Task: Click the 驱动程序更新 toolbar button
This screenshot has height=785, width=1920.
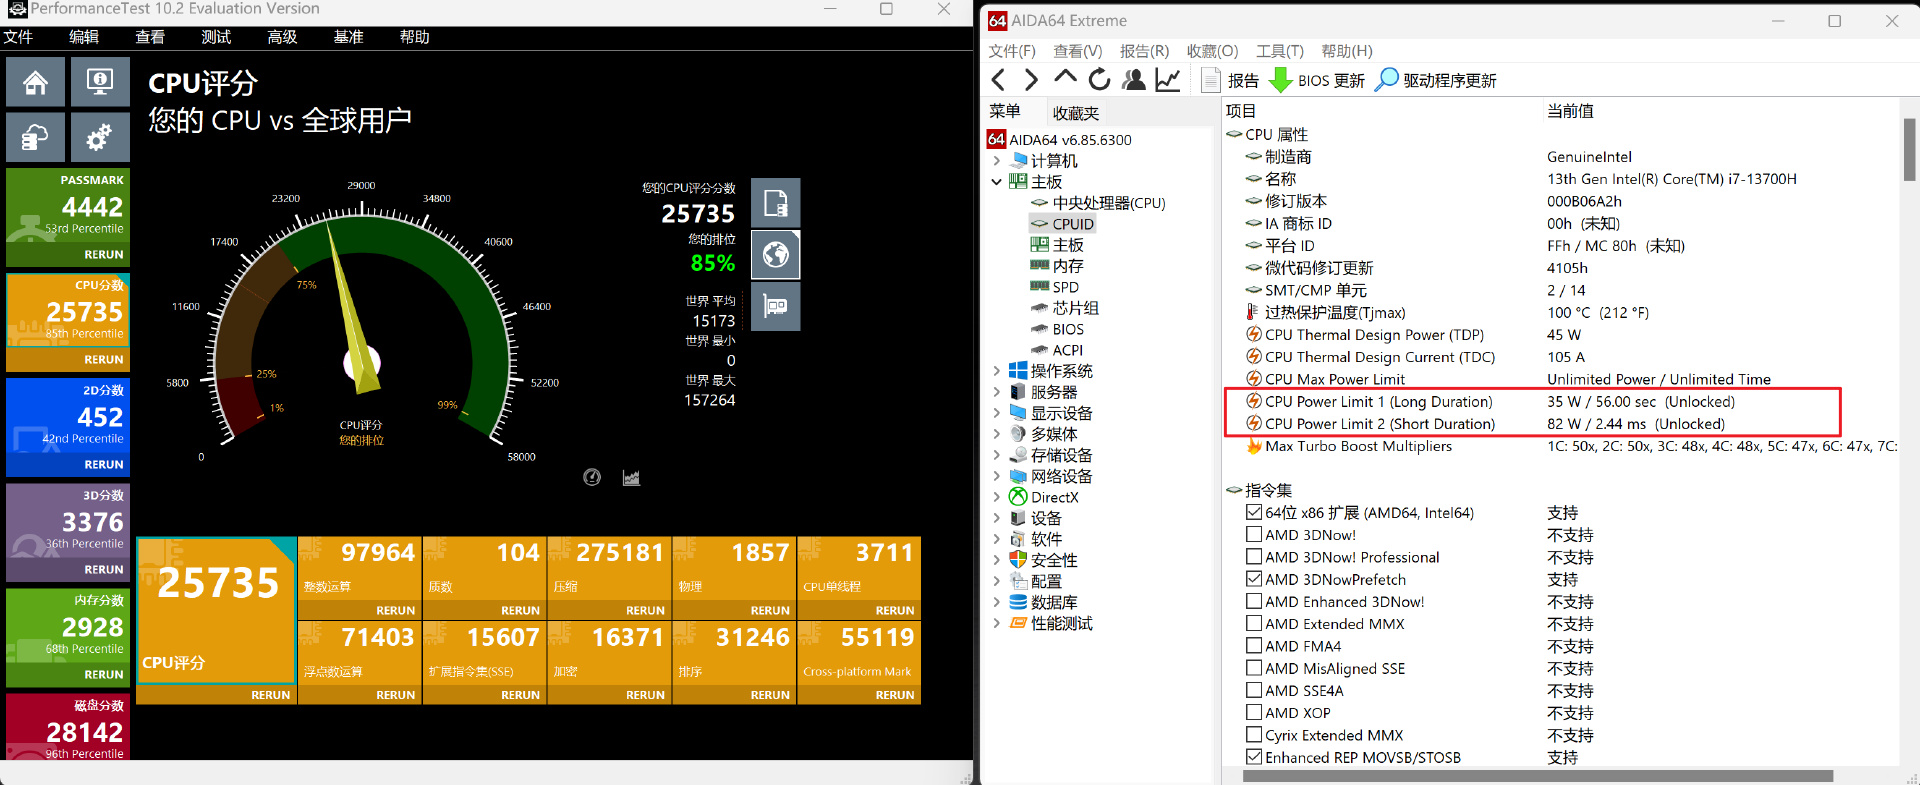Action: [x=1436, y=80]
